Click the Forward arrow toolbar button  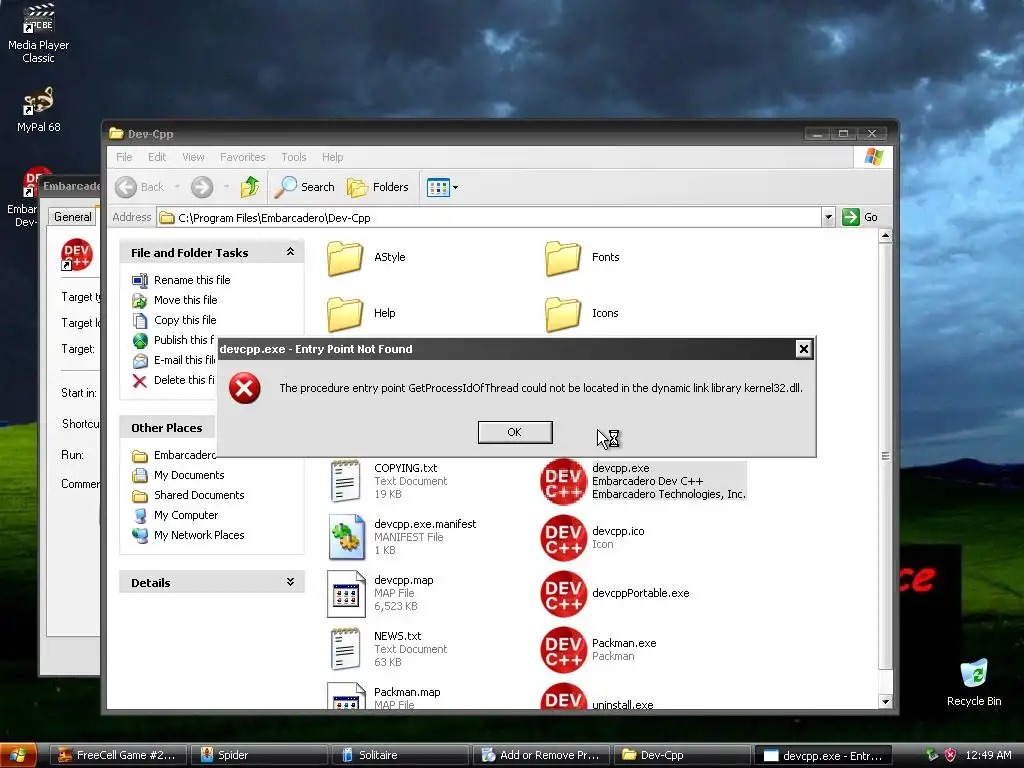click(x=202, y=187)
